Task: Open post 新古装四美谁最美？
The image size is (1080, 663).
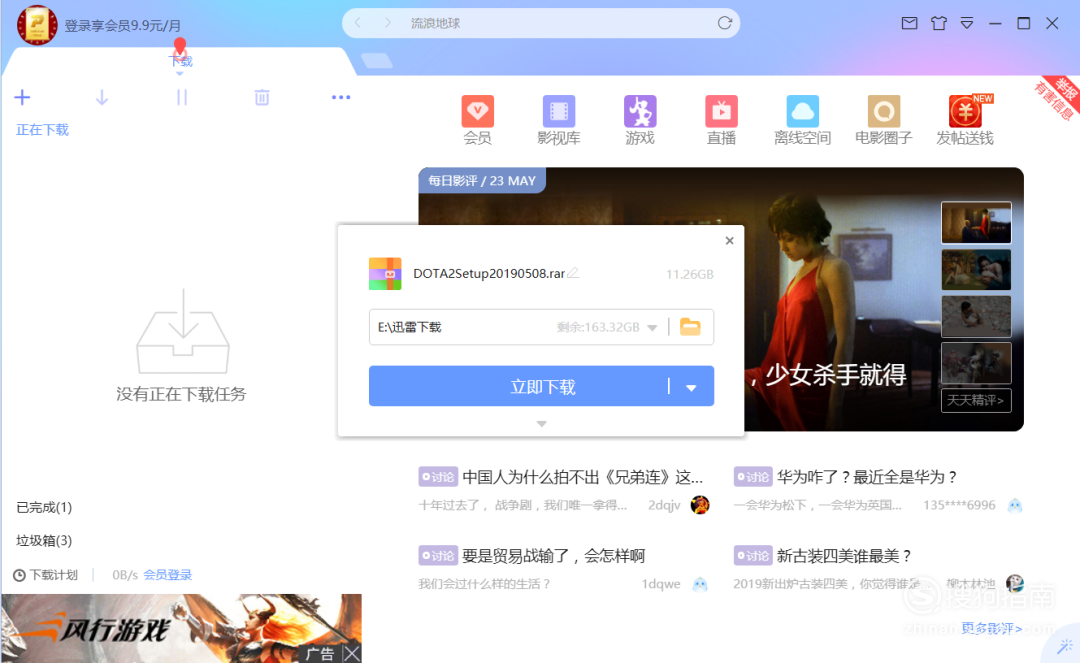Action: pyautogui.click(x=844, y=556)
